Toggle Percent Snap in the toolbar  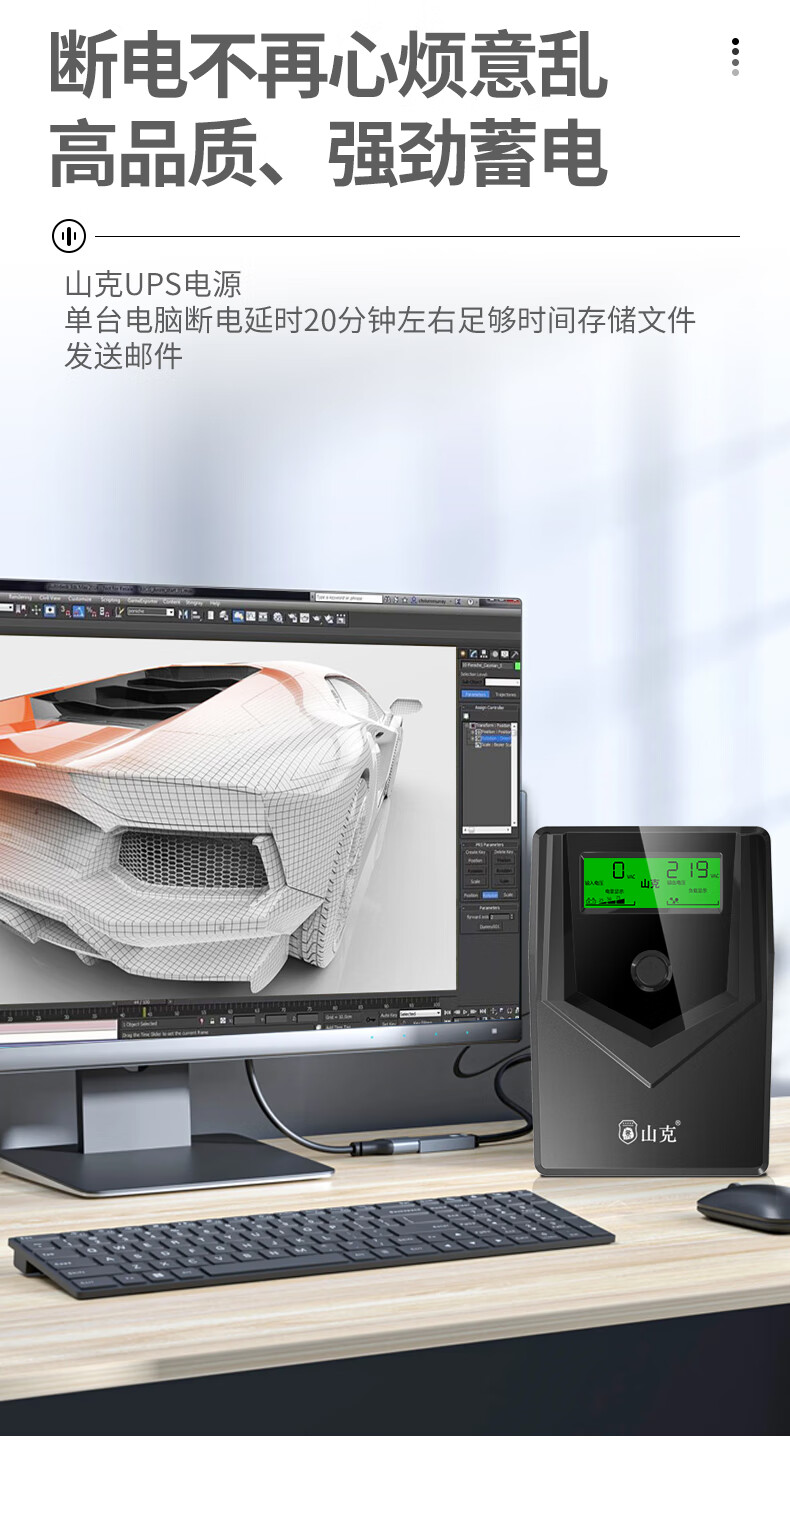[91, 611]
